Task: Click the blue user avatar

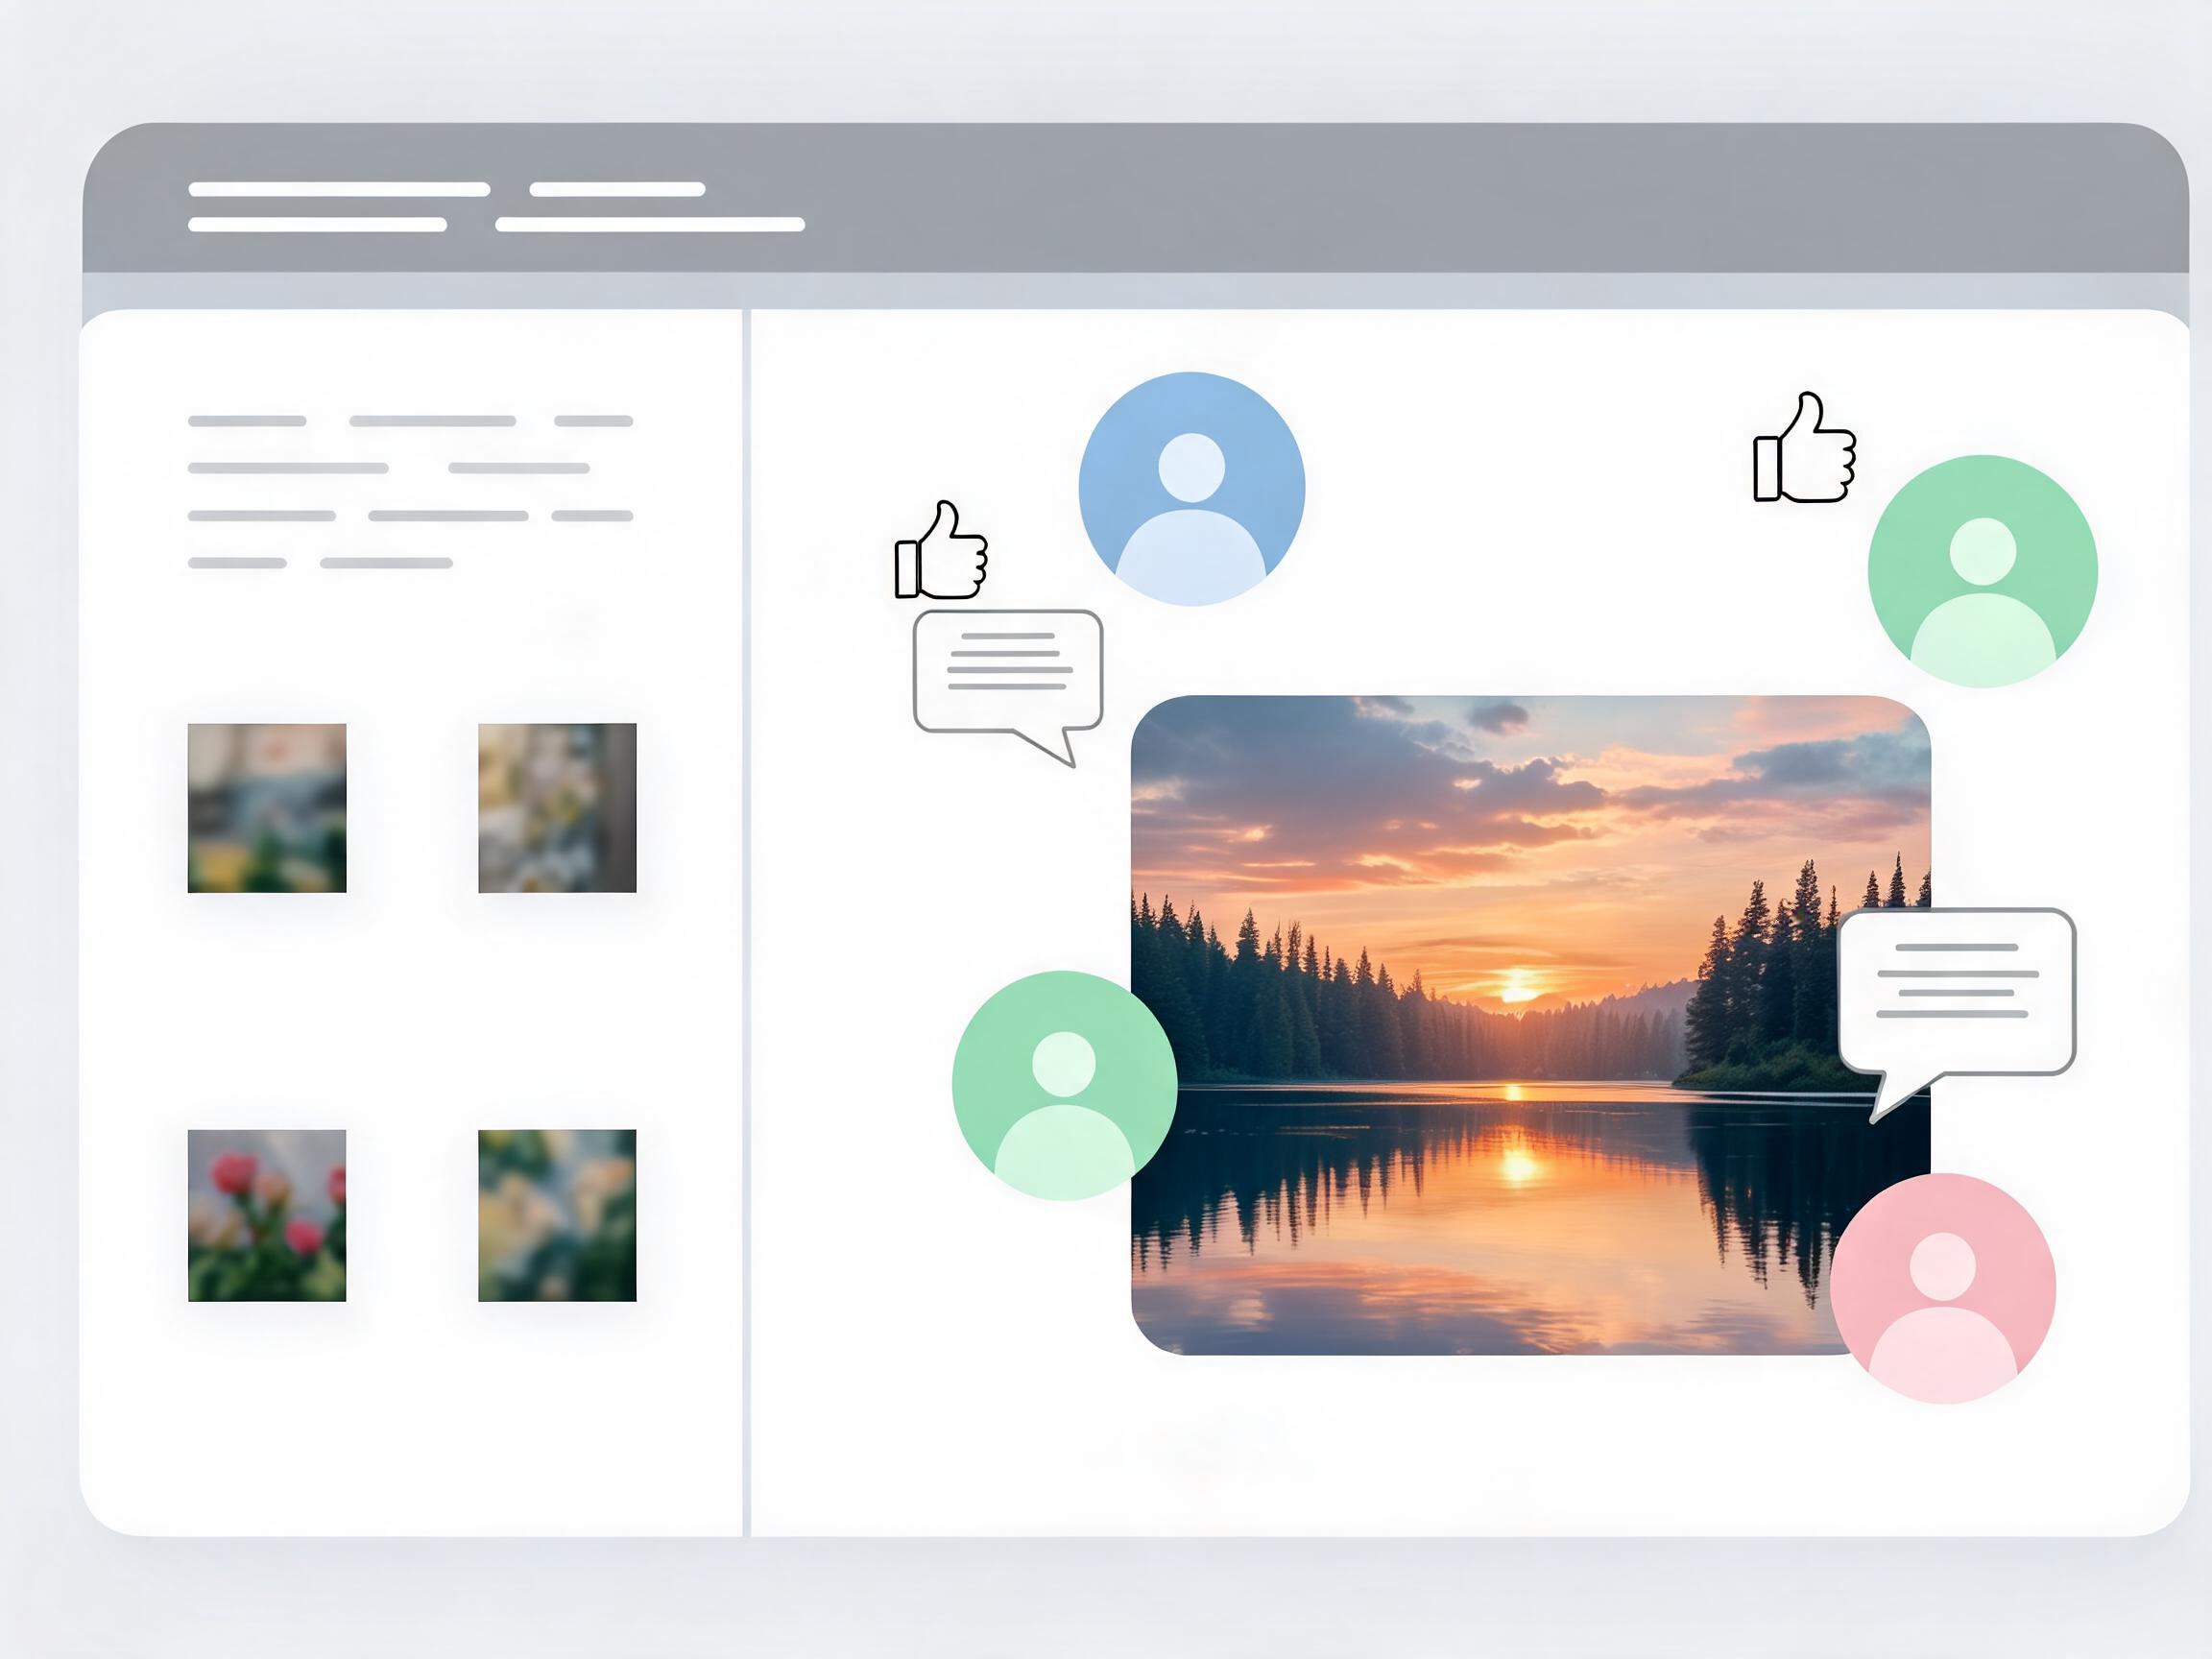Action: pyautogui.click(x=1191, y=488)
